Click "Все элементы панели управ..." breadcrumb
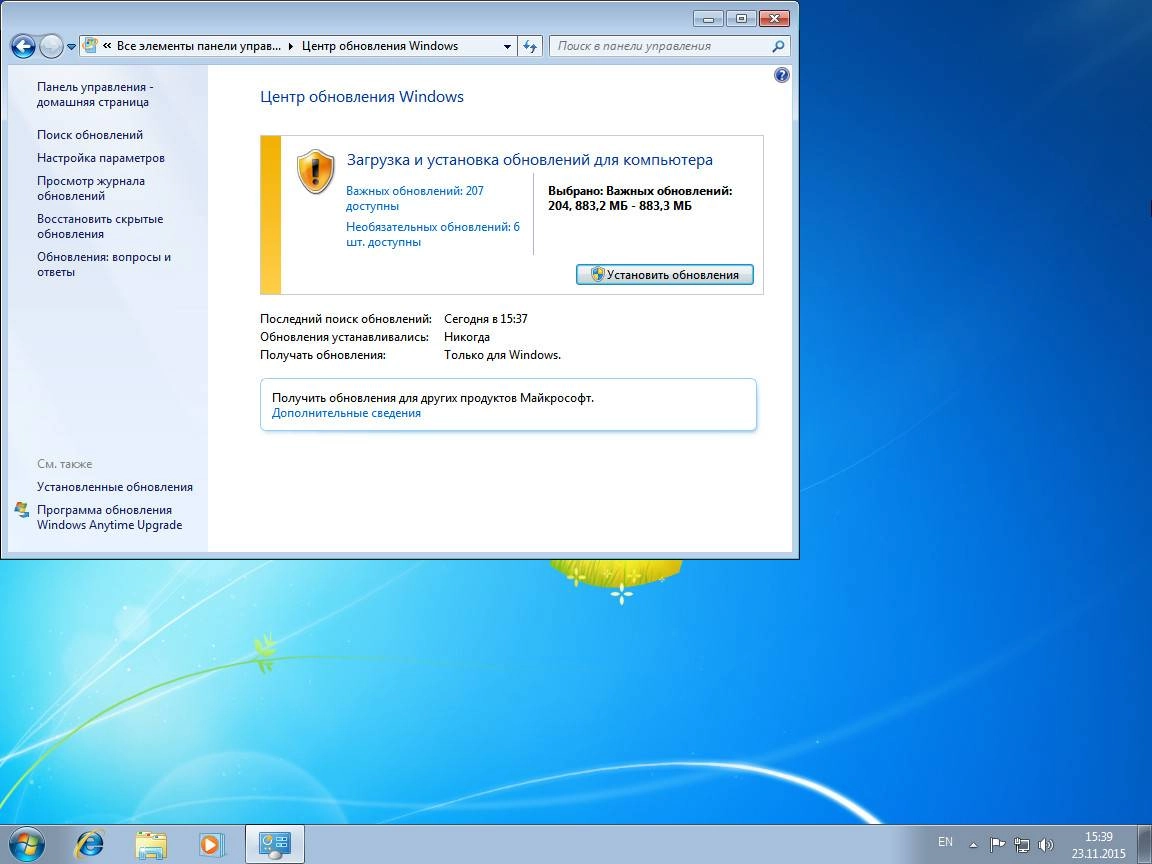This screenshot has width=1152, height=864. pyautogui.click(x=198, y=46)
